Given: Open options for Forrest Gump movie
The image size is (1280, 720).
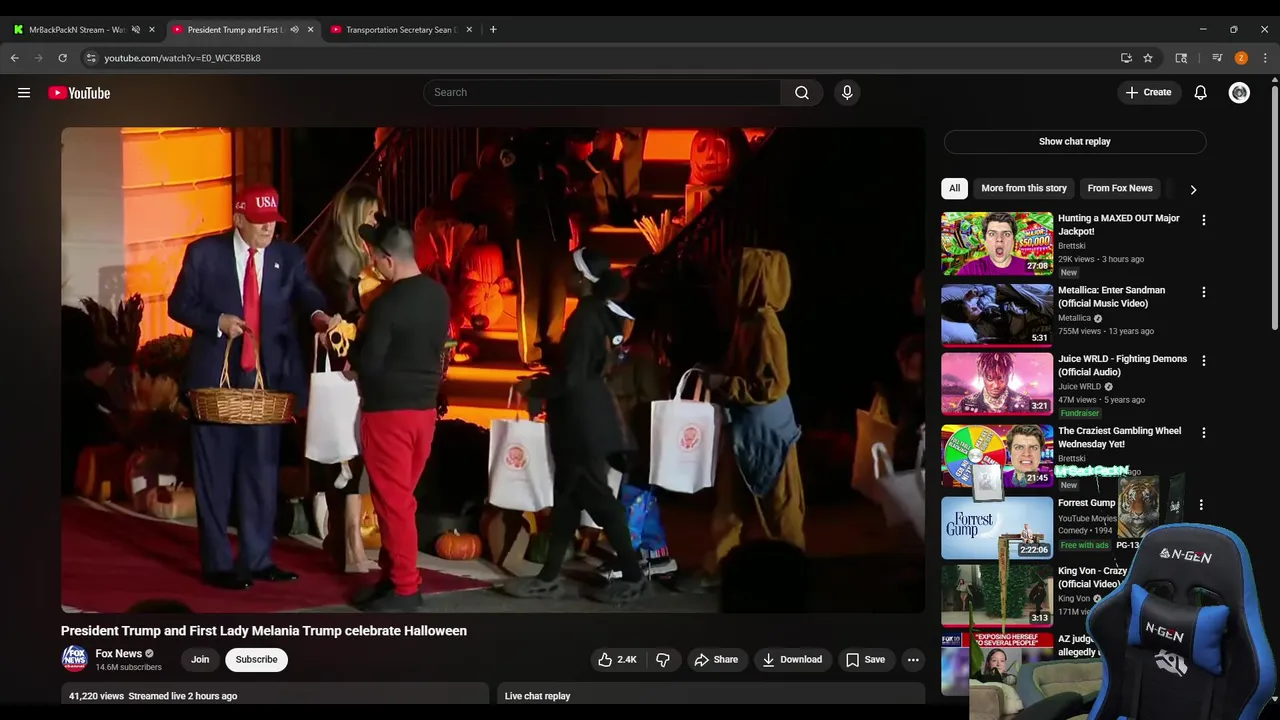Looking at the screenshot, I should coord(1201,505).
